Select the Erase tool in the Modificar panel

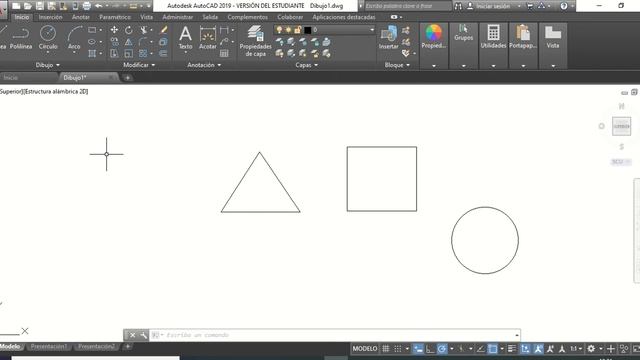pyautogui.click(x=164, y=30)
